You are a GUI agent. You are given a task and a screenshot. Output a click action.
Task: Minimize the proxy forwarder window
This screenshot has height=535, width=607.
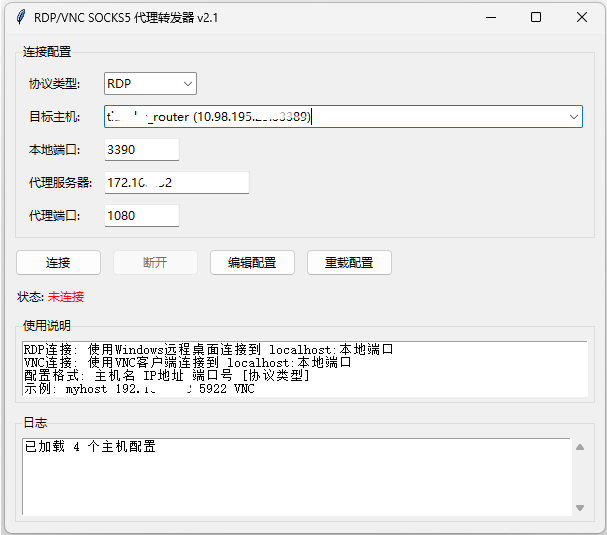(x=491, y=17)
